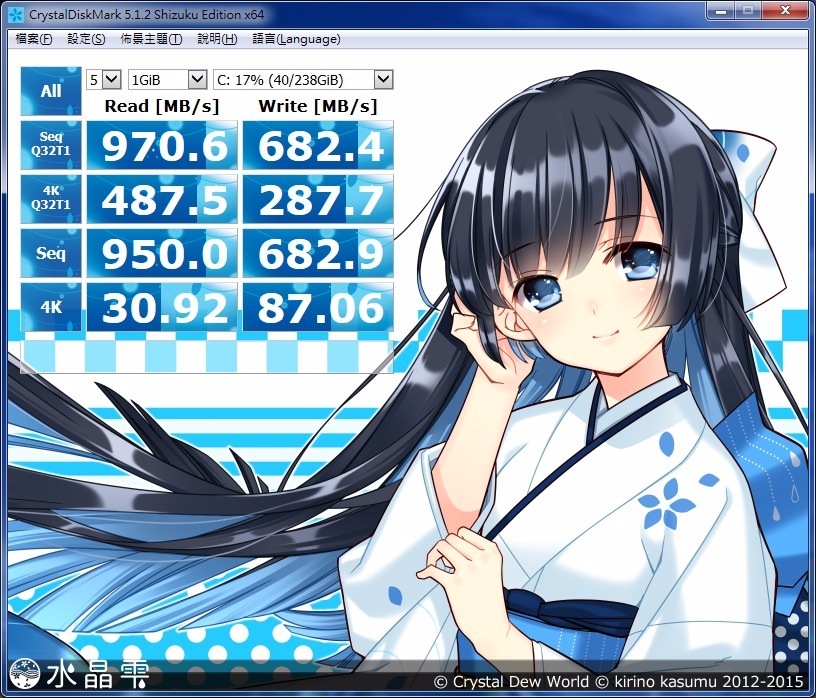Click the CrystalDiskMark title bar app icon
The height and width of the screenshot is (698, 816).
(x=16, y=15)
